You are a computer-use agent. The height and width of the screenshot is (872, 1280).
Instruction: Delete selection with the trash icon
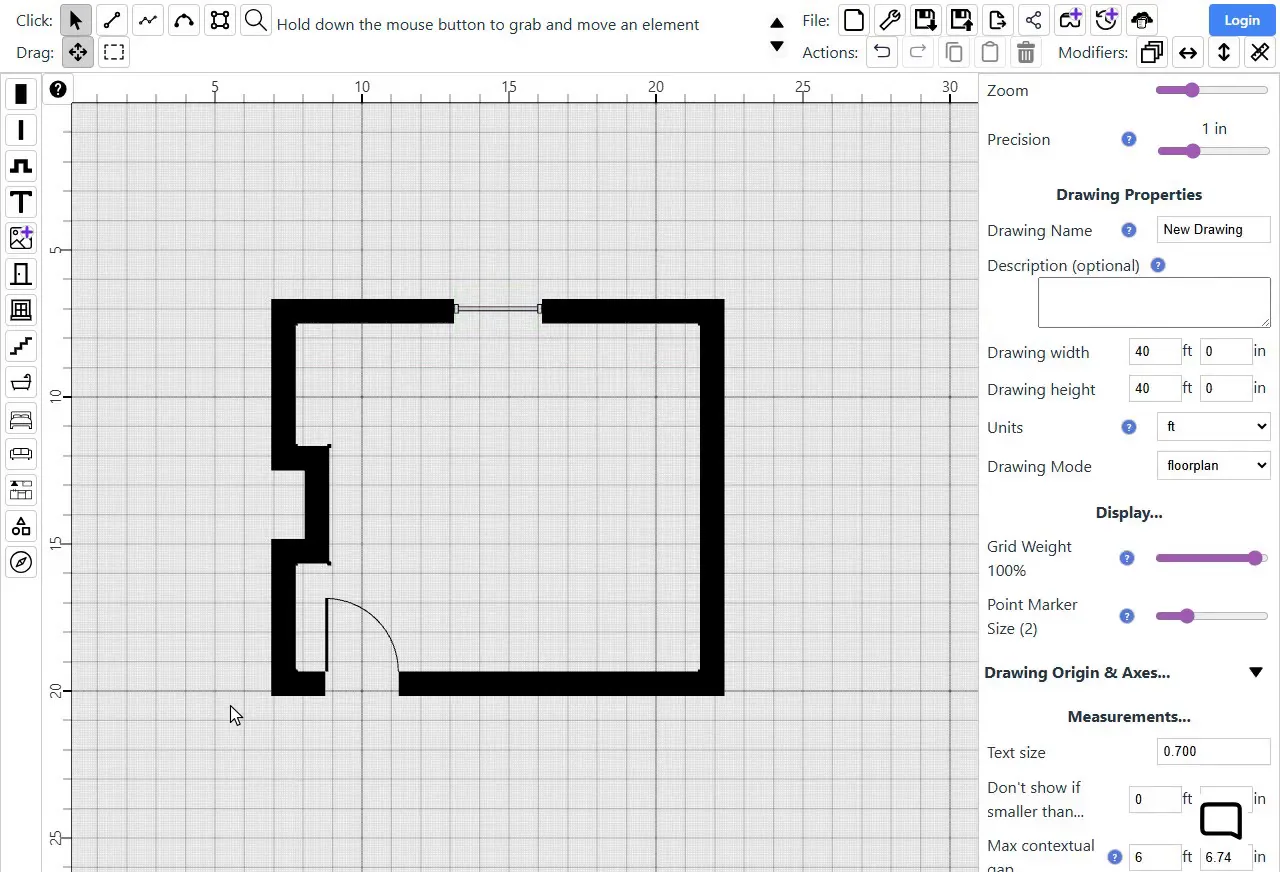coord(1026,52)
